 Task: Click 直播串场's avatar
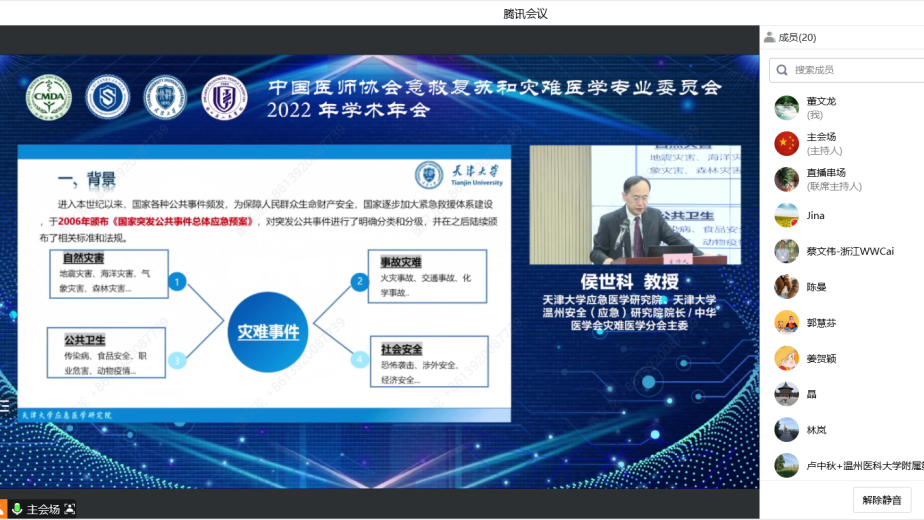pyautogui.click(x=786, y=179)
